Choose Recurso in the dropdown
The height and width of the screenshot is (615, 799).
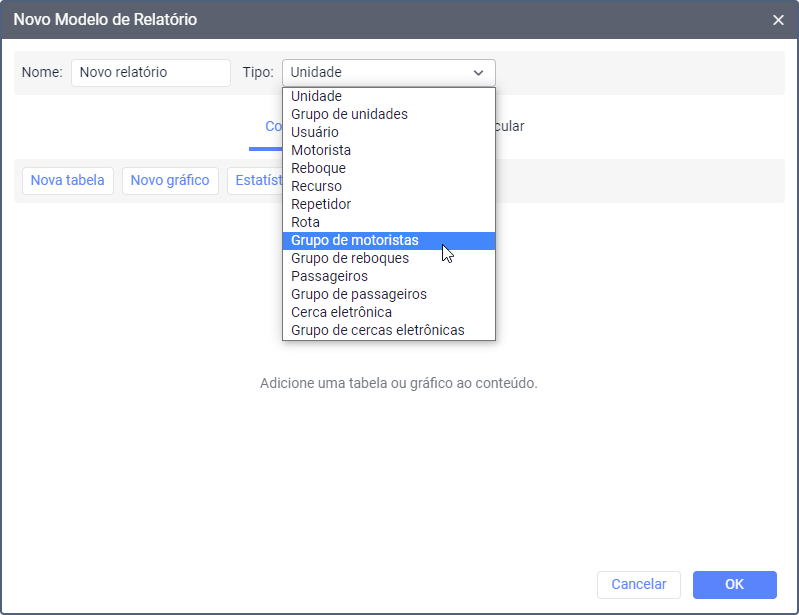click(x=316, y=186)
